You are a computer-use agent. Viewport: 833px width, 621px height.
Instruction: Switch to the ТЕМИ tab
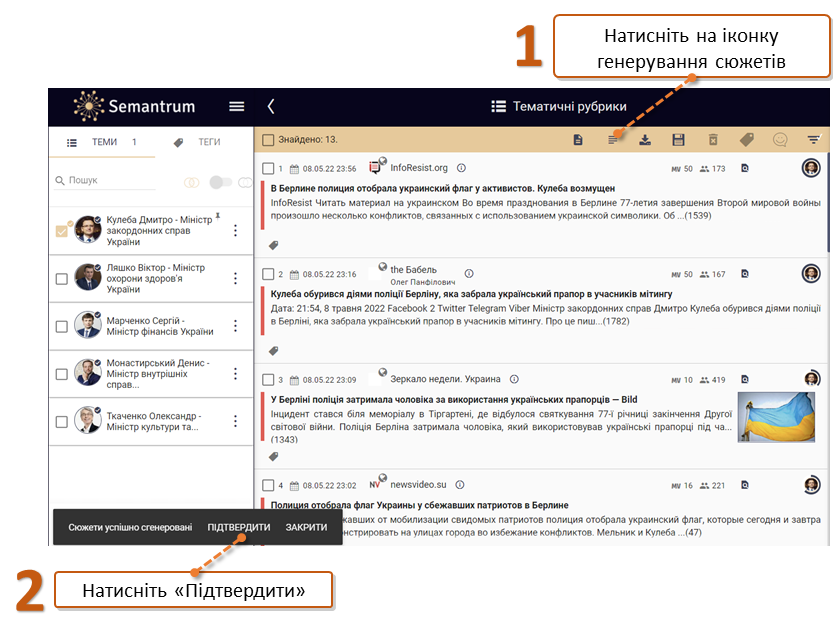pyautogui.click(x=101, y=142)
